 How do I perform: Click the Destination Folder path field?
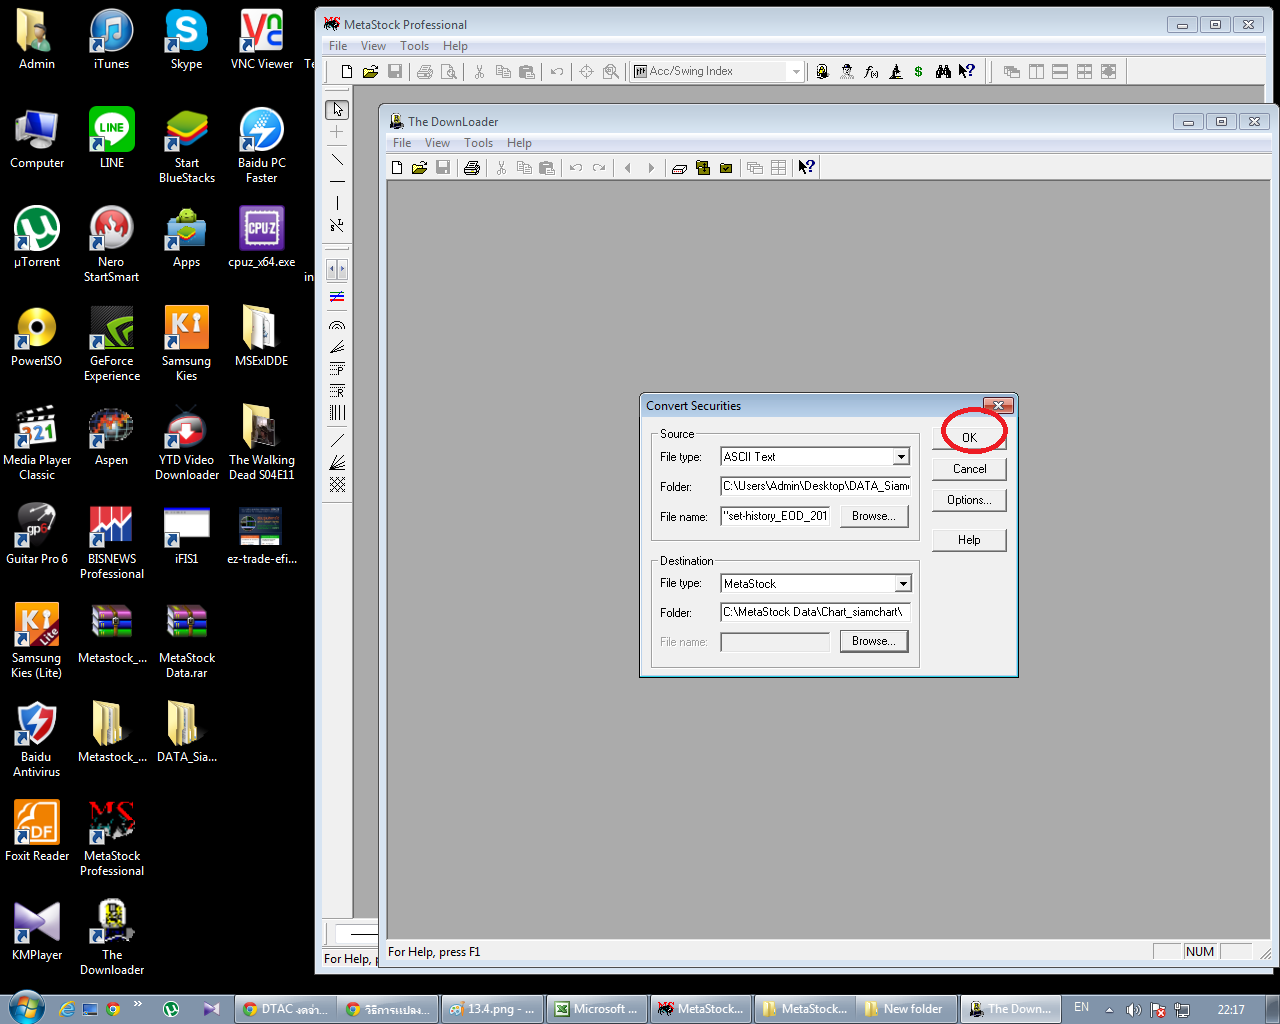tap(815, 612)
